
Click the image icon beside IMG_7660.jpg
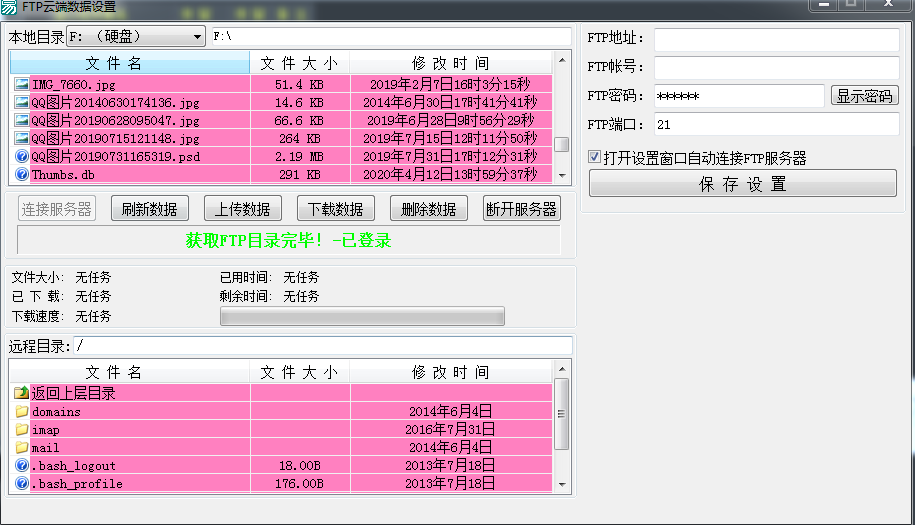pyautogui.click(x=22, y=84)
